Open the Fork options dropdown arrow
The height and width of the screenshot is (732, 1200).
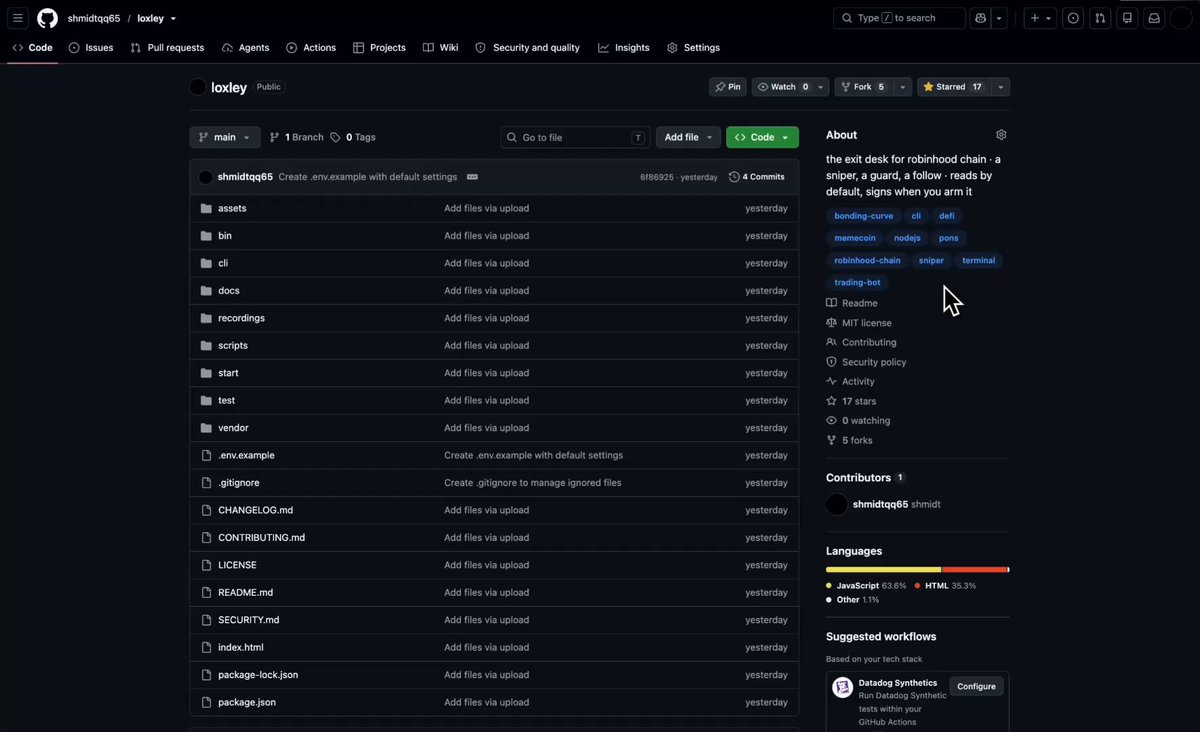click(903, 87)
